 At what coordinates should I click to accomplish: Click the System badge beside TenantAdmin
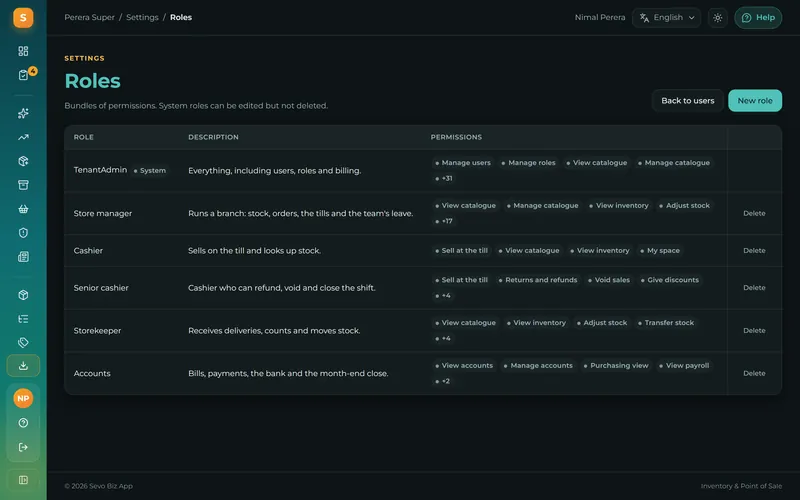149,170
